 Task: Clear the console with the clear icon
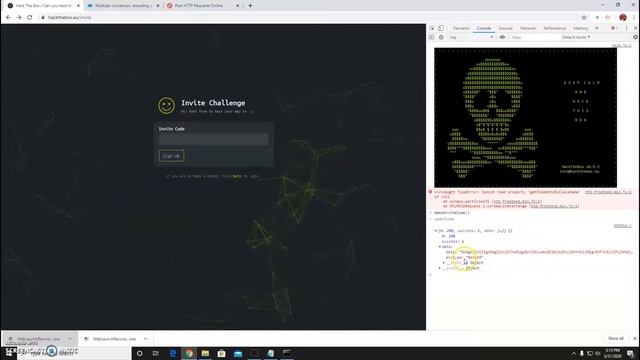[441, 37]
